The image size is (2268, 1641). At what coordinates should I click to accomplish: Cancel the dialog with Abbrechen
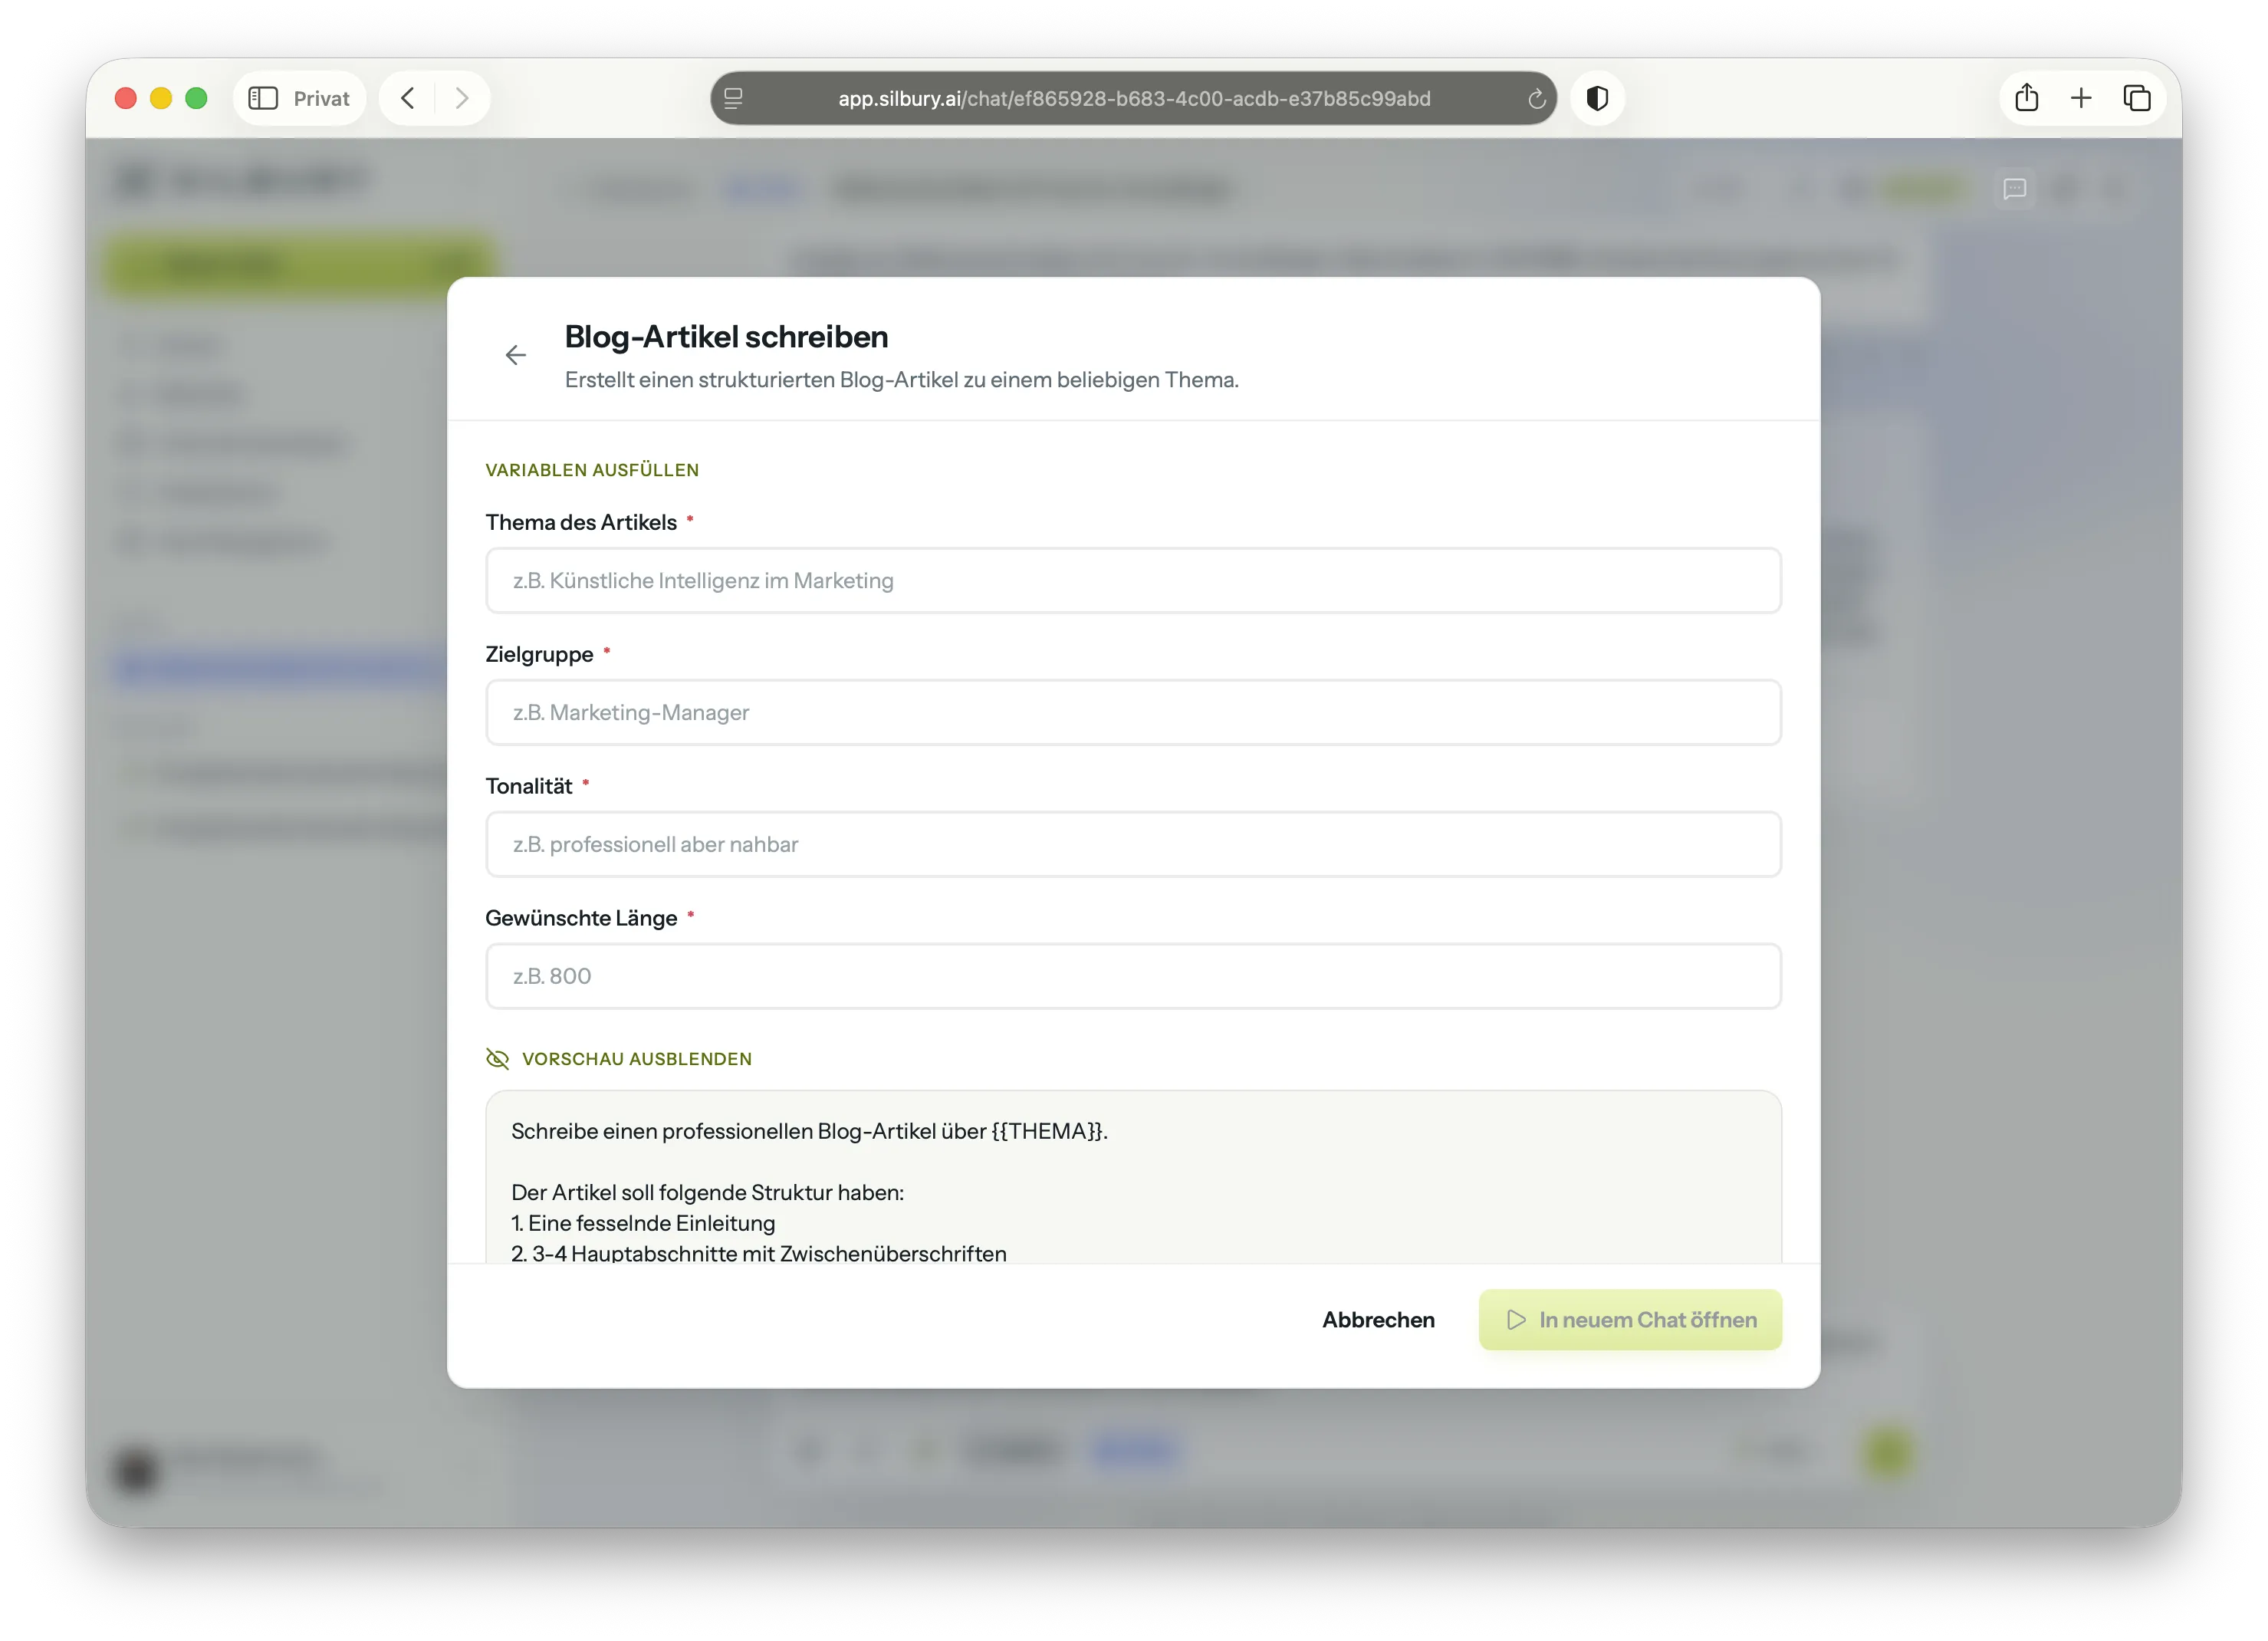pyautogui.click(x=1378, y=1319)
